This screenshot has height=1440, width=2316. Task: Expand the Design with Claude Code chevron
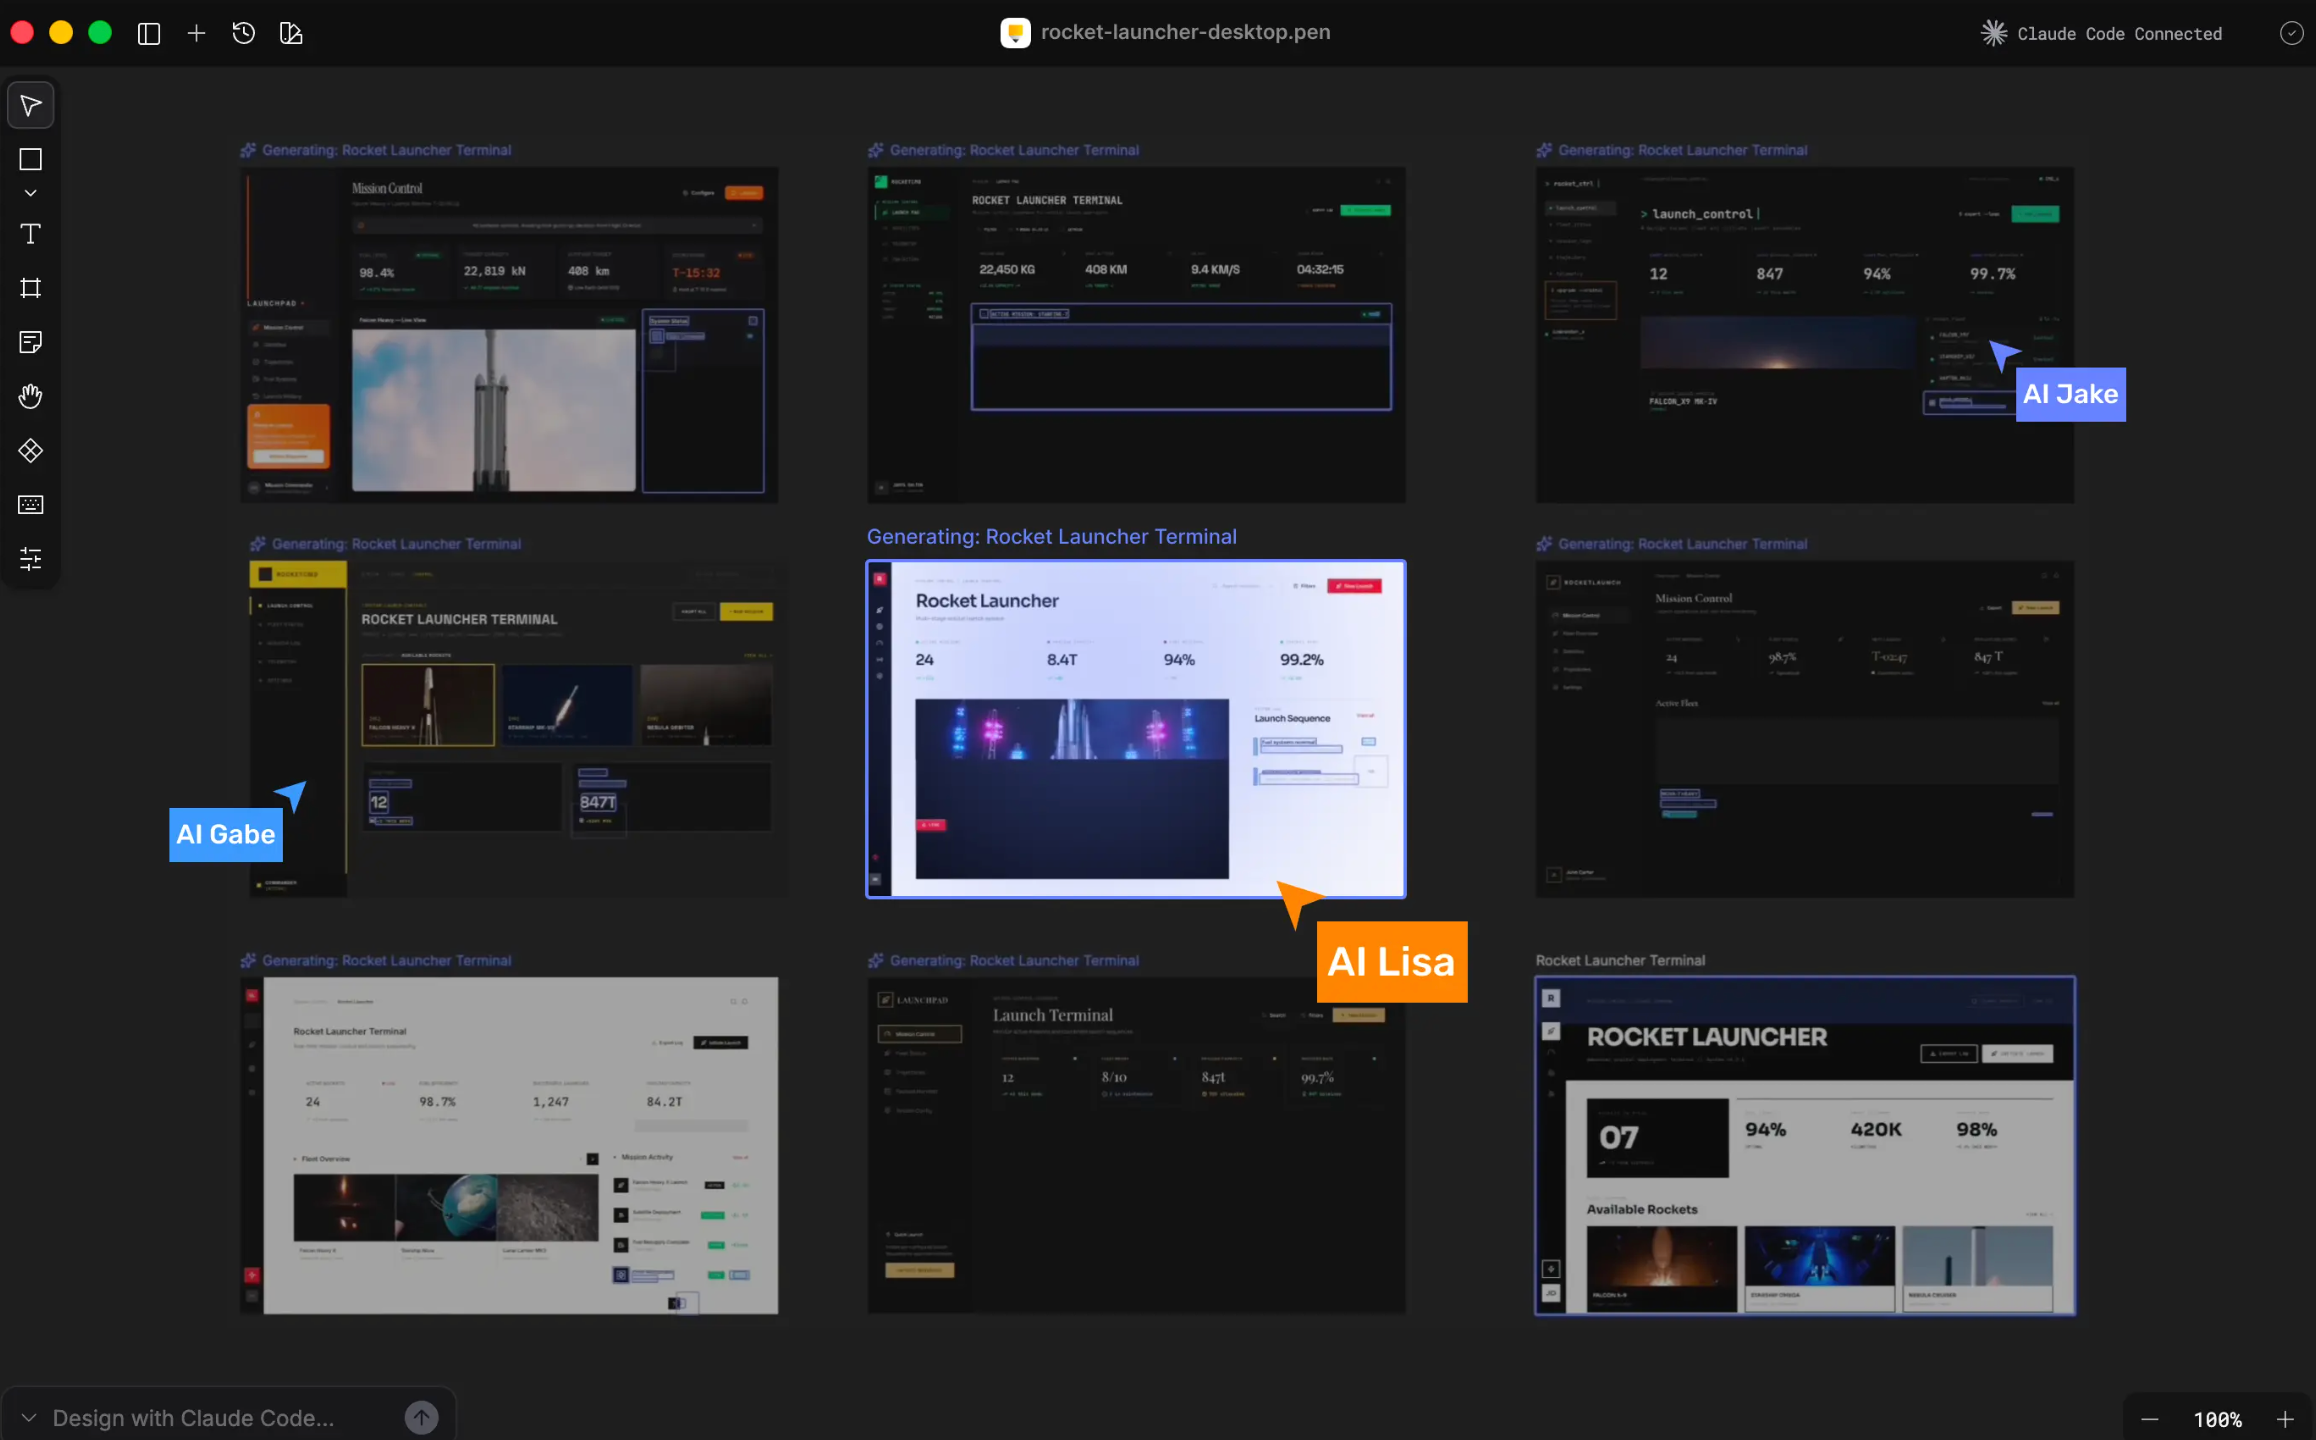tap(29, 1417)
